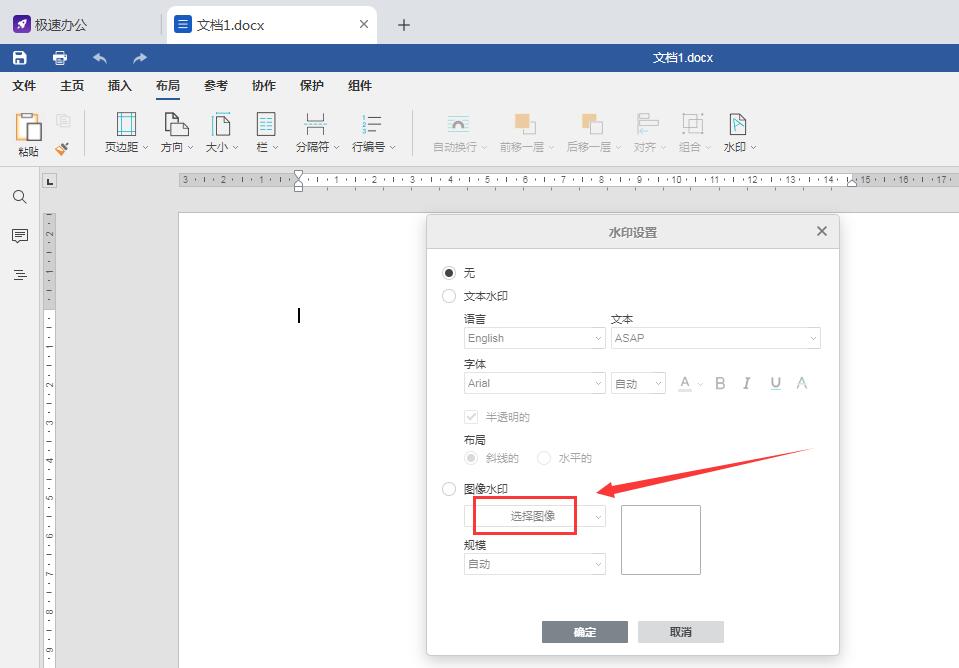Open the search panel in left sidebar
The width and height of the screenshot is (959, 668).
tap(20, 197)
